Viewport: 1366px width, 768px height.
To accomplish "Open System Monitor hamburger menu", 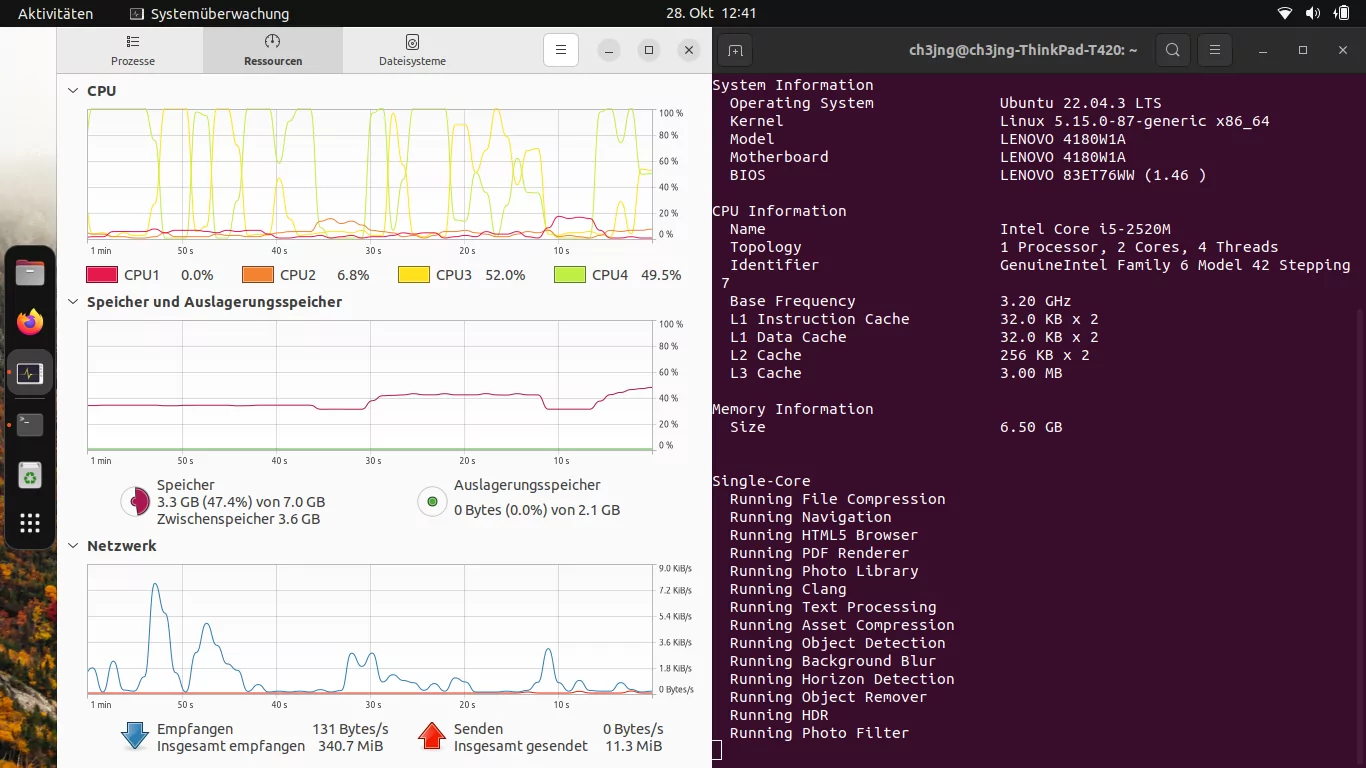I will tap(561, 50).
